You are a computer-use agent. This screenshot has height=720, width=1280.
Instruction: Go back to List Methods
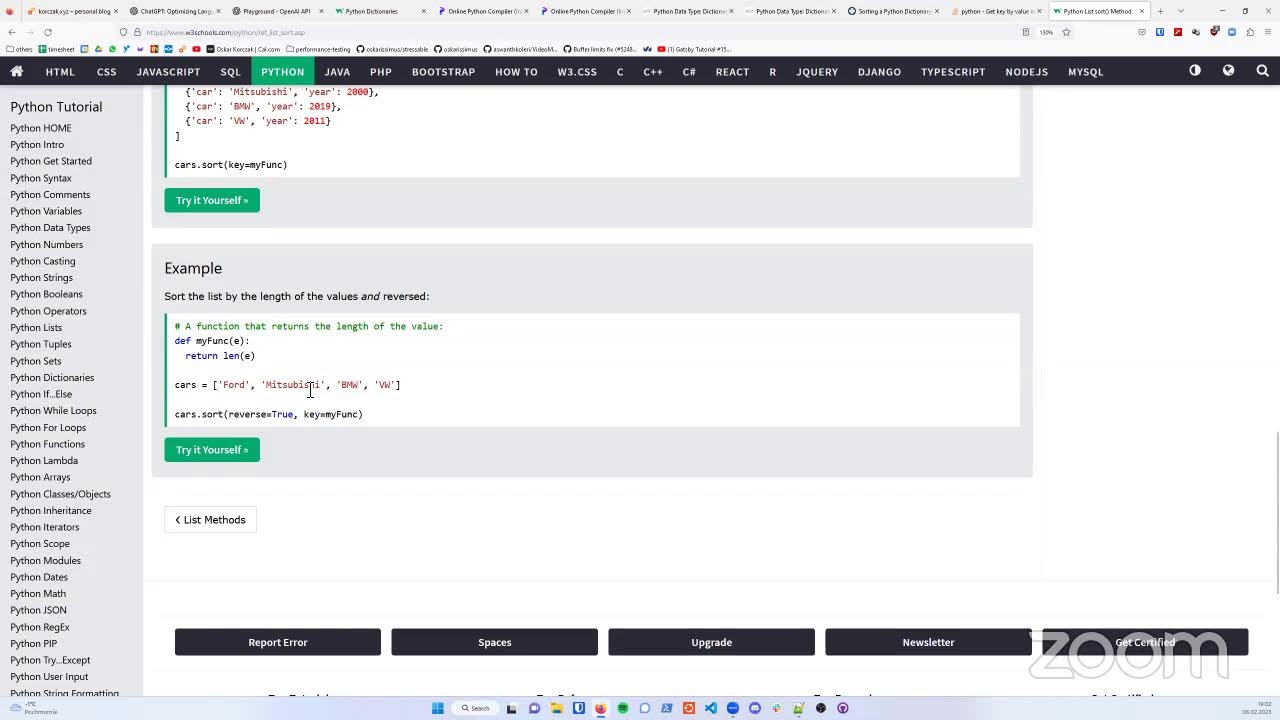pos(210,519)
